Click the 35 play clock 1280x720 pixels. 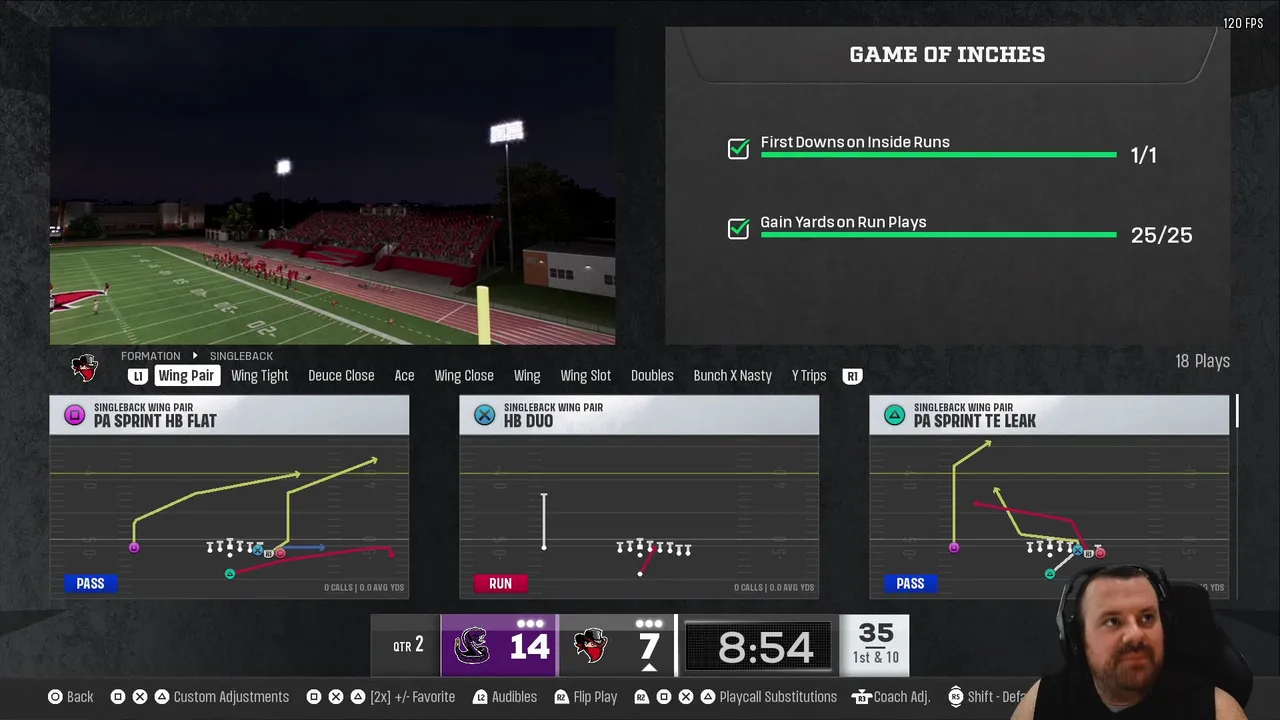875,633
